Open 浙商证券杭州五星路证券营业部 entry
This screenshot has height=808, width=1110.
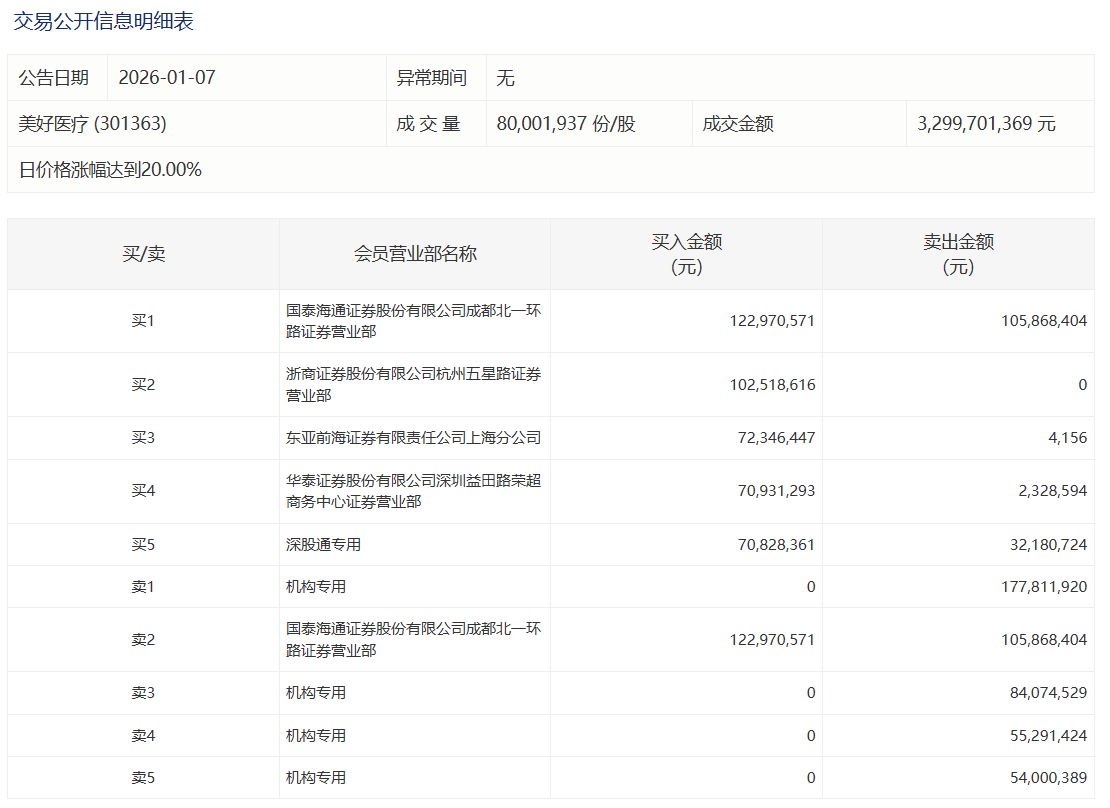point(413,384)
